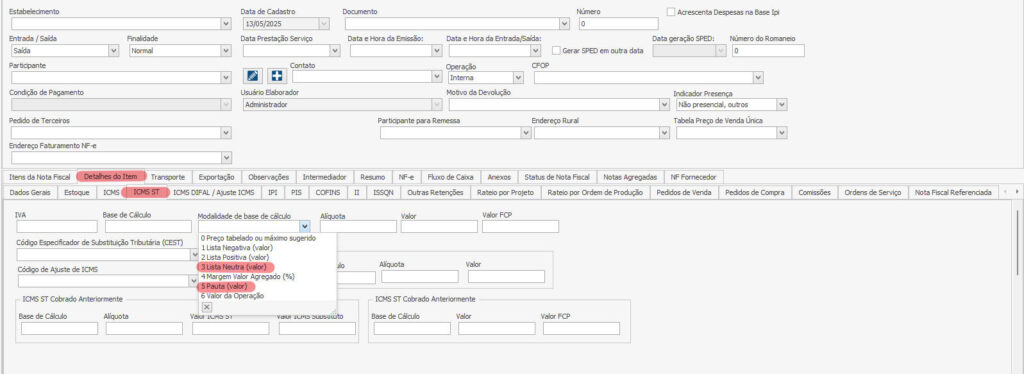Select the NF Fornecedor tab

[693, 177]
